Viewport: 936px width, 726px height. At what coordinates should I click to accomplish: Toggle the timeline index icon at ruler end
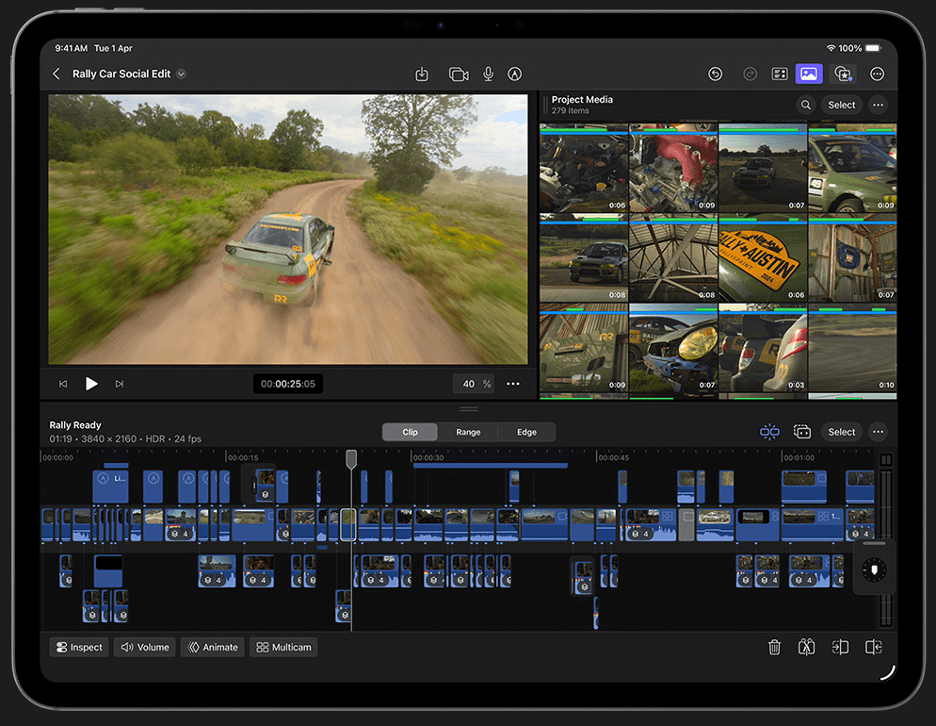tap(886, 460)
